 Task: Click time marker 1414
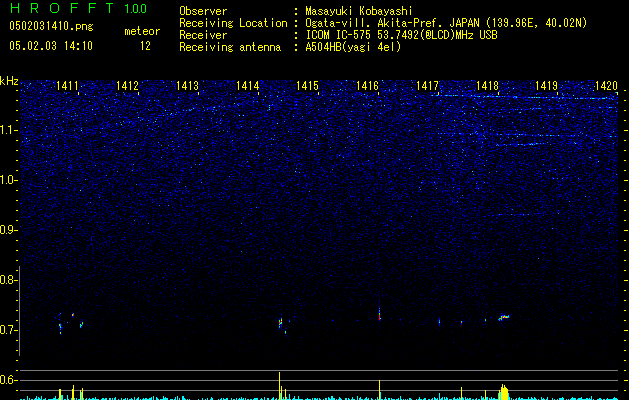[x=248, y=85]
